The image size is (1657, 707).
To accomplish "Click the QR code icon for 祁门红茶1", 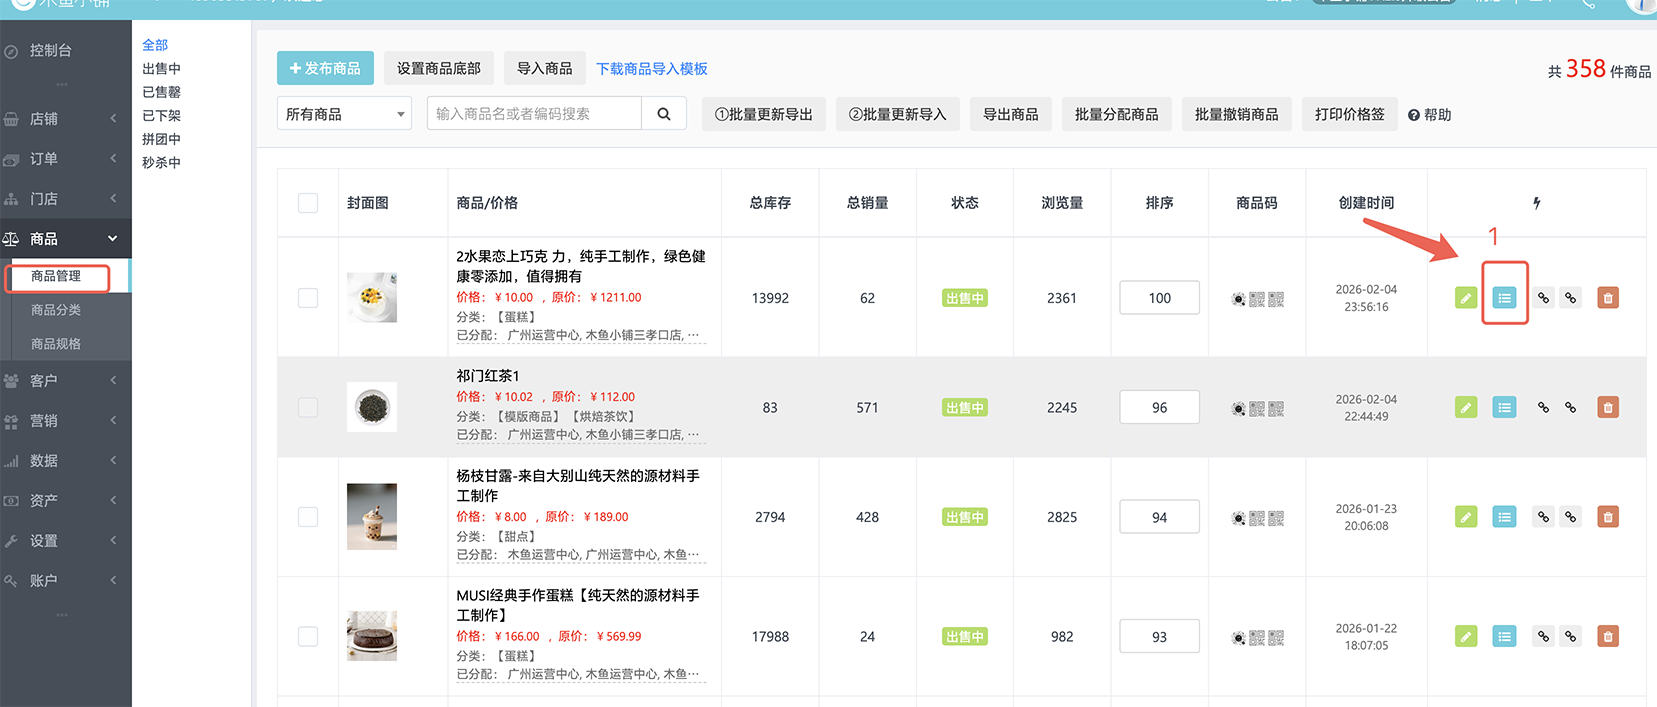I will point(1257,408).
